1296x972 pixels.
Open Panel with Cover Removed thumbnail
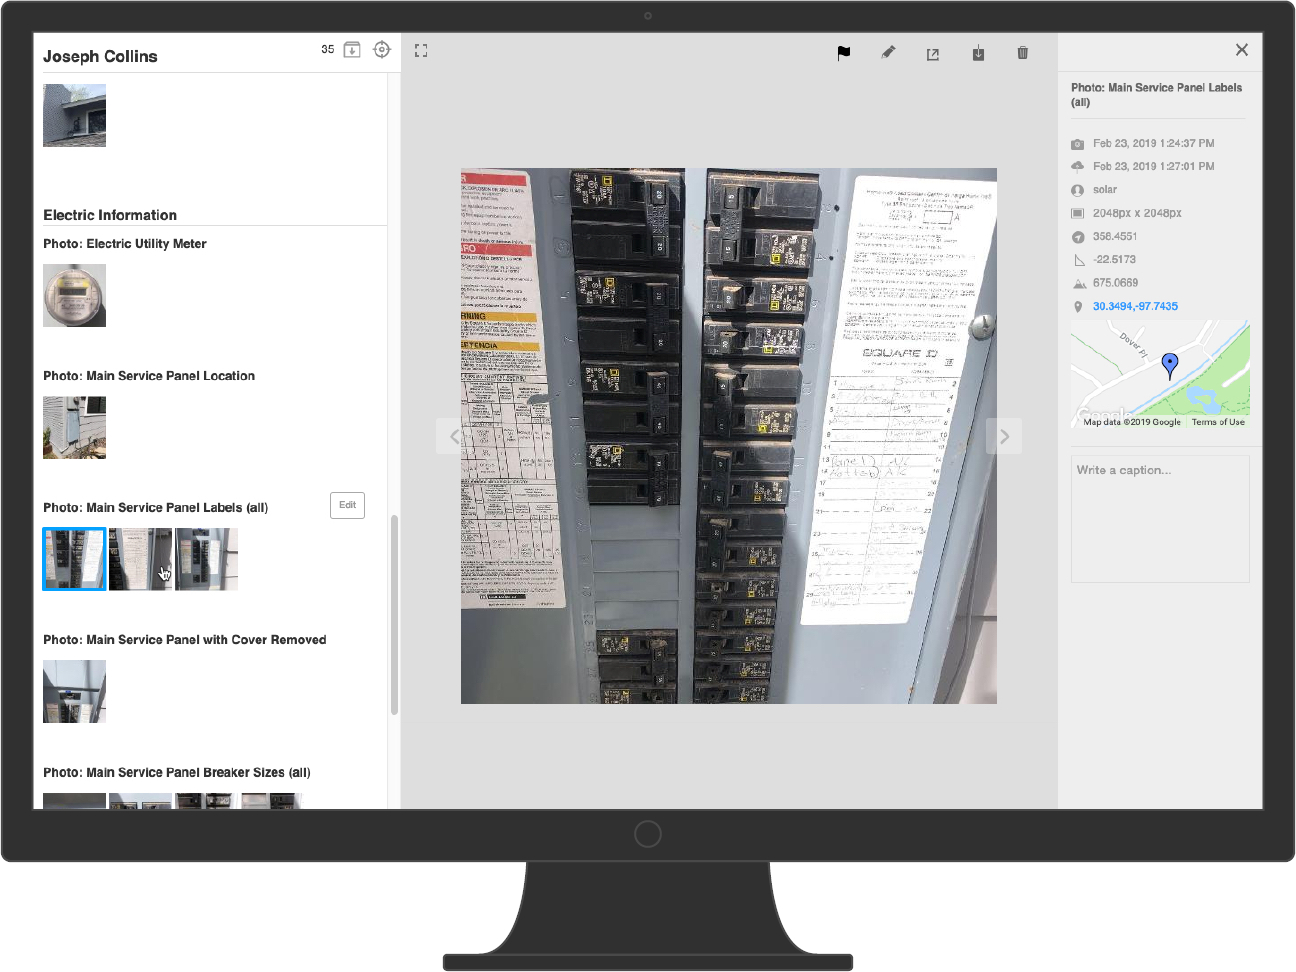(x=74, y=691)
